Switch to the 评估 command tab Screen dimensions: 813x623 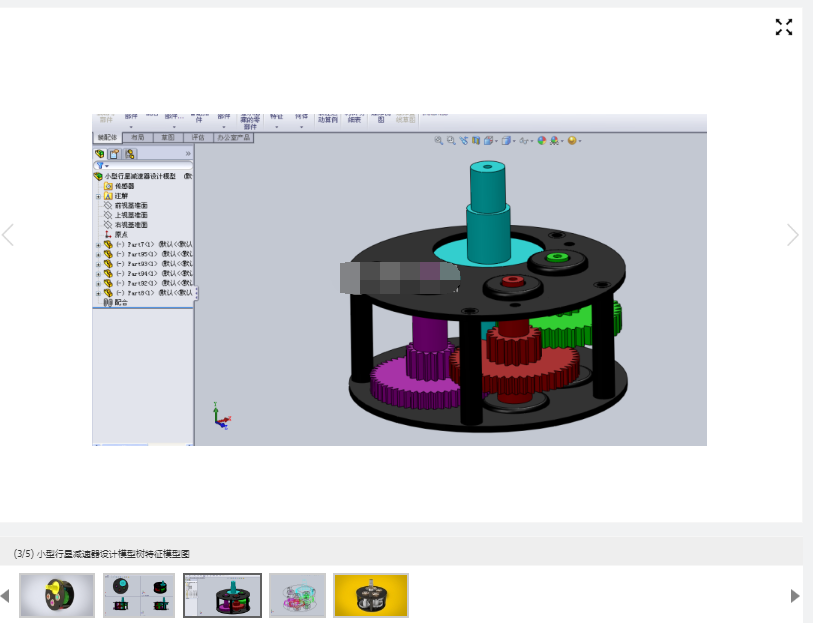point(198,137)
